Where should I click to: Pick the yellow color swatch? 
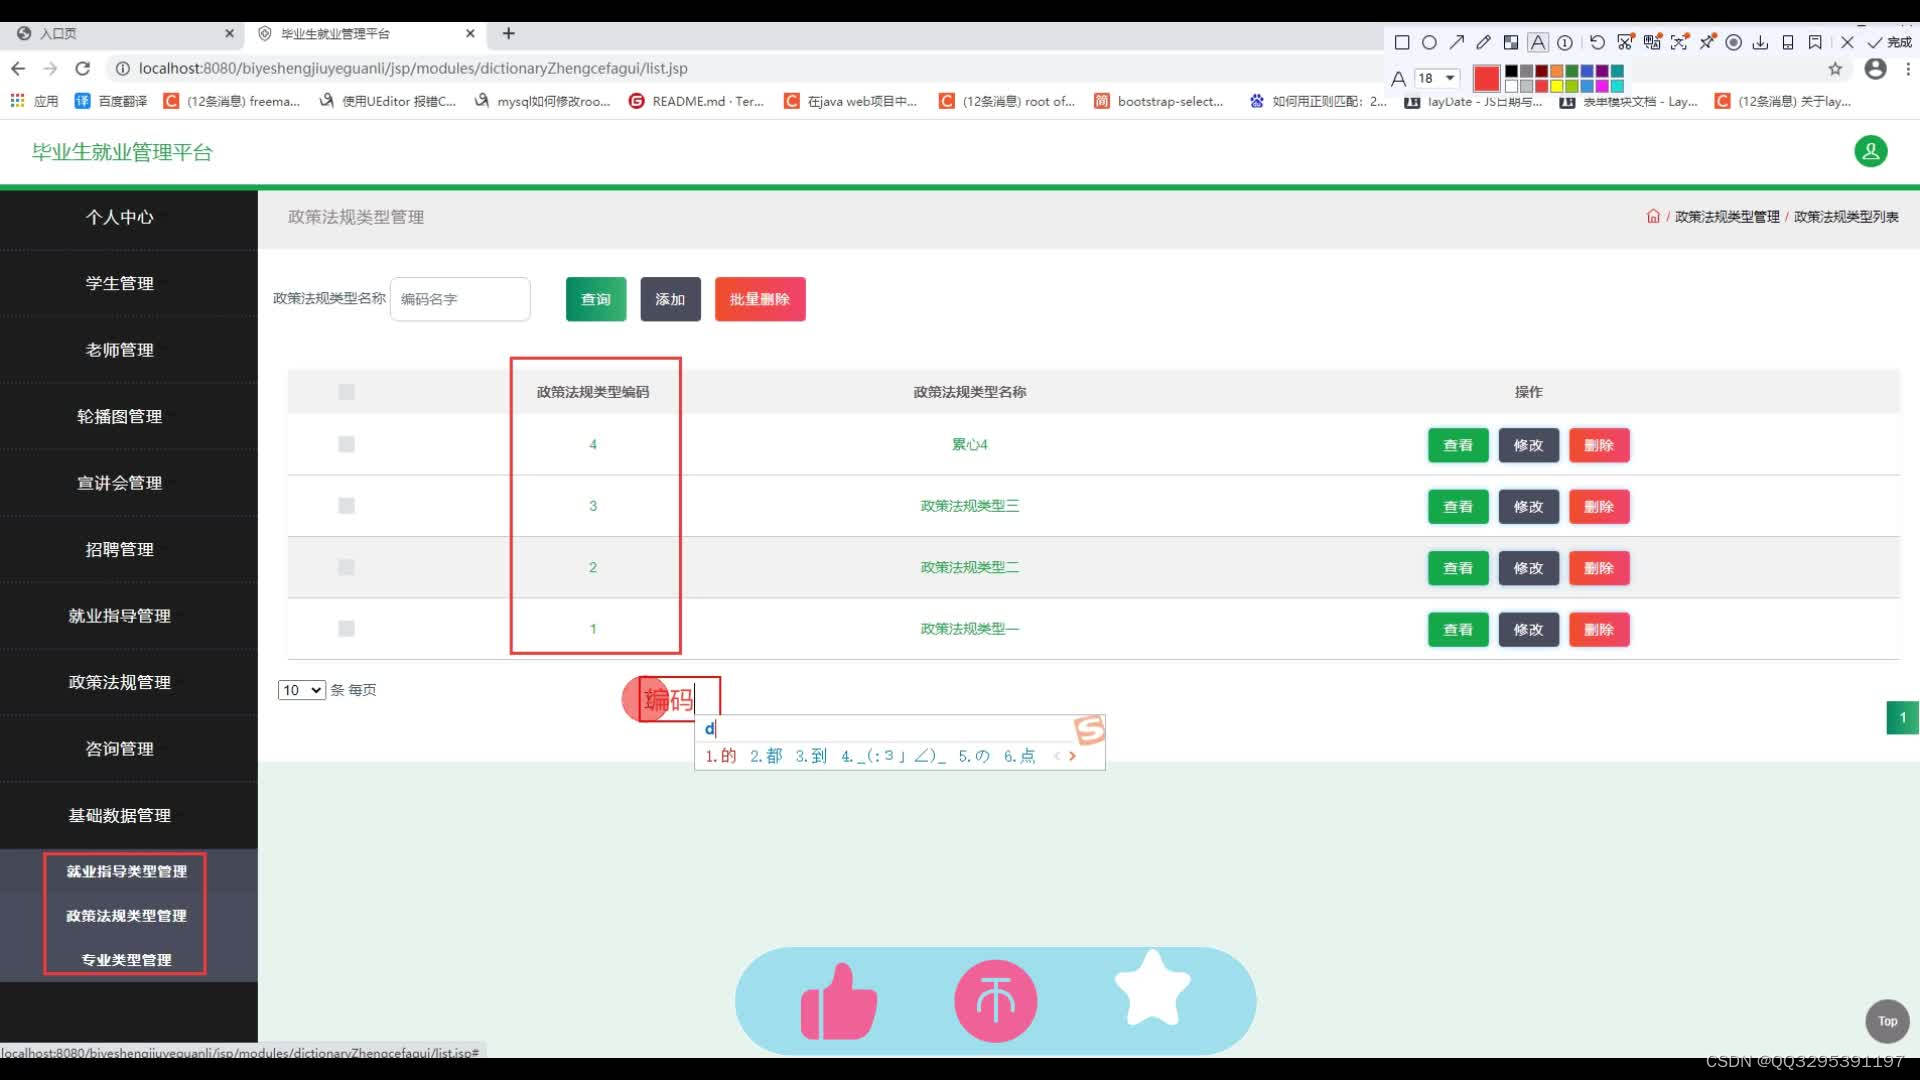click(1556, 86)
